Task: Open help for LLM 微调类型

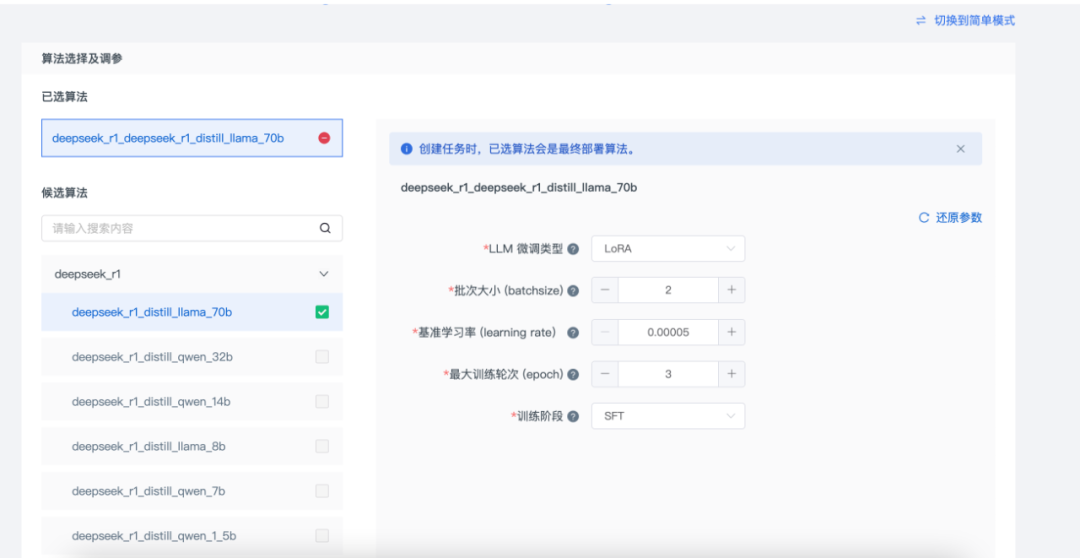Action: [x=573, y=249]
